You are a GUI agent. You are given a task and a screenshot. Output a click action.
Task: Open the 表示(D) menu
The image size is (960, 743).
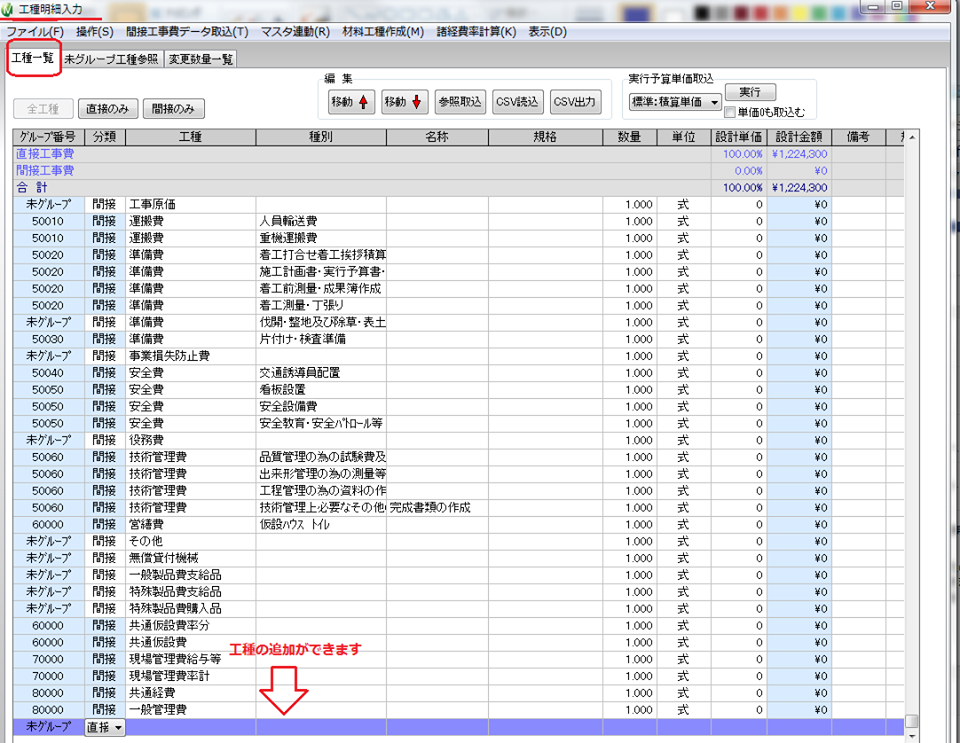coord(547,32)
